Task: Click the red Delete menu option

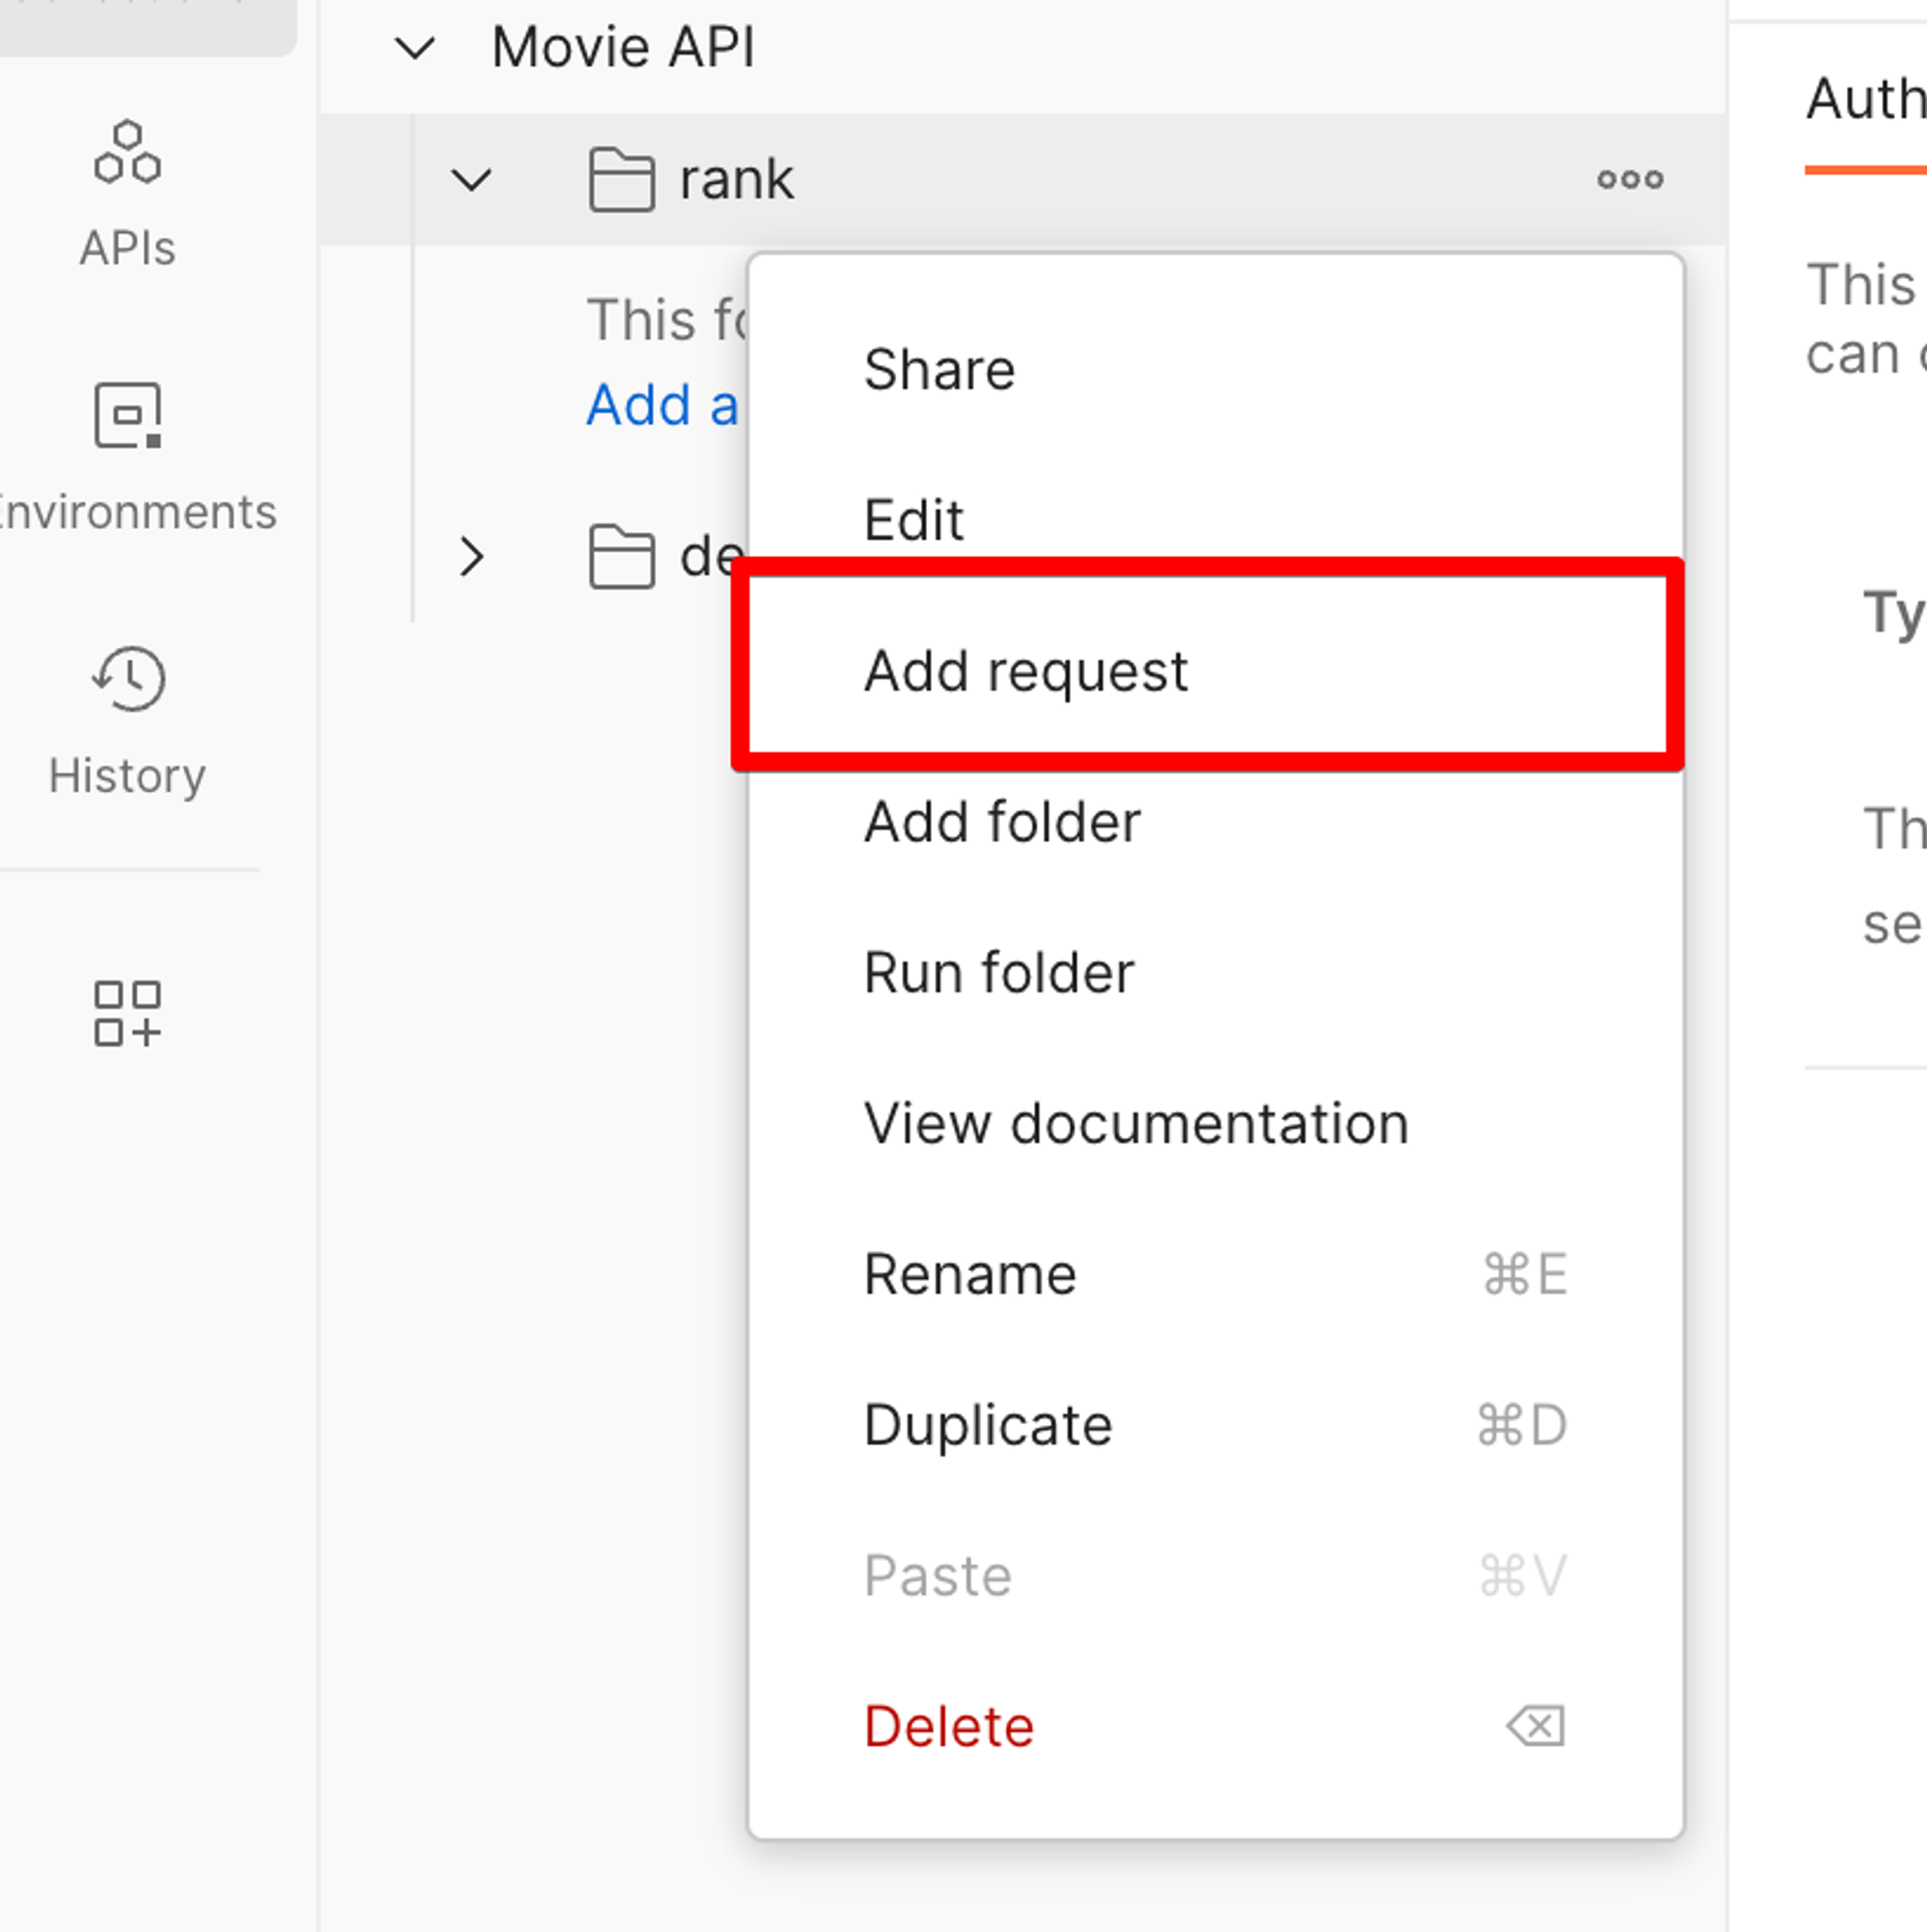Action: 948,1726
